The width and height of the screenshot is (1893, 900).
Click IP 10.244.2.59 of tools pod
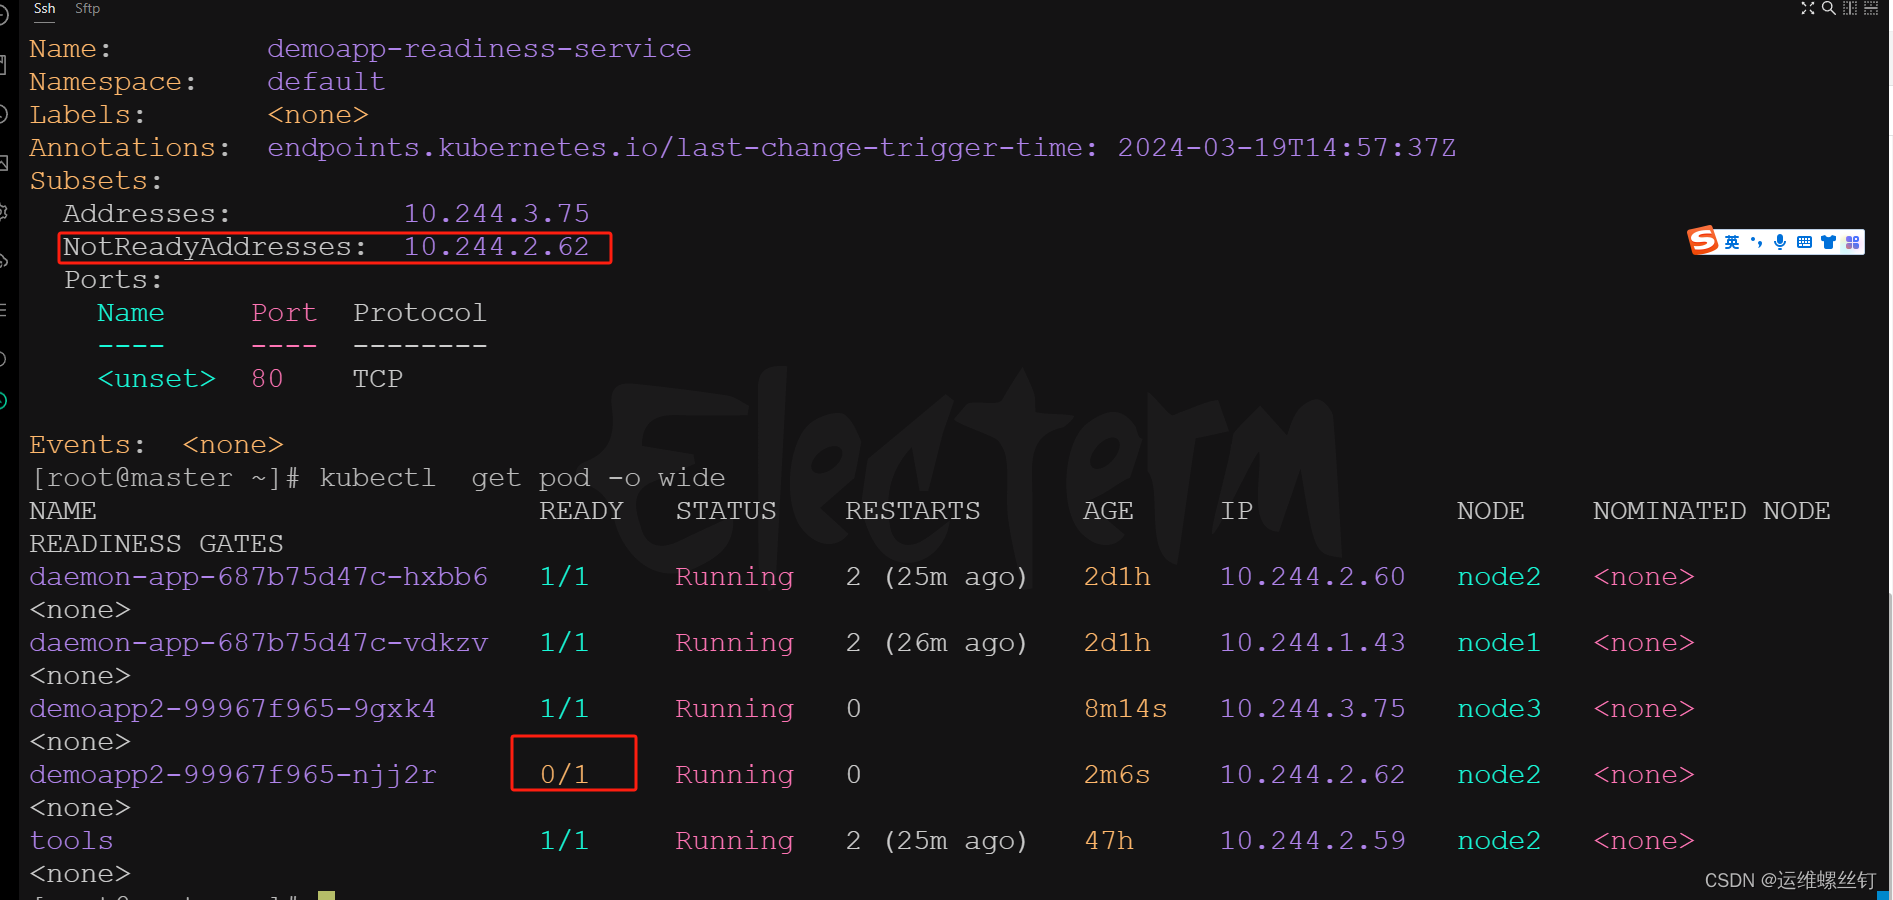tap(1312, 841)
